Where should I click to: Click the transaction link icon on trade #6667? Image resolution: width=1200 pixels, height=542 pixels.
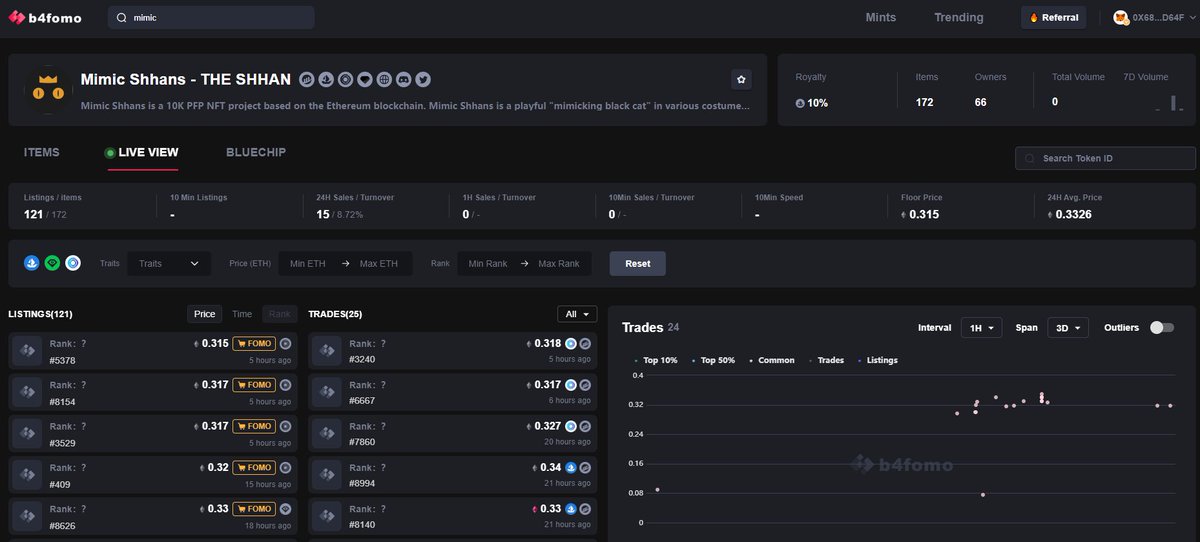[585, 384]
